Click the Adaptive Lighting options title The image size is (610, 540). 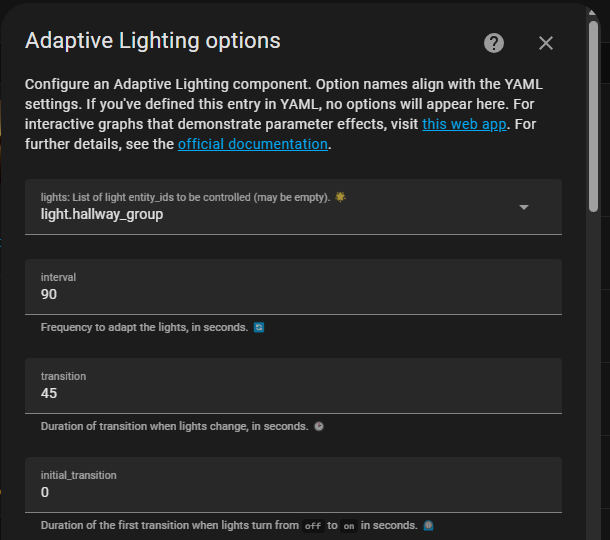pyautogui.click(x=152, y=41)
